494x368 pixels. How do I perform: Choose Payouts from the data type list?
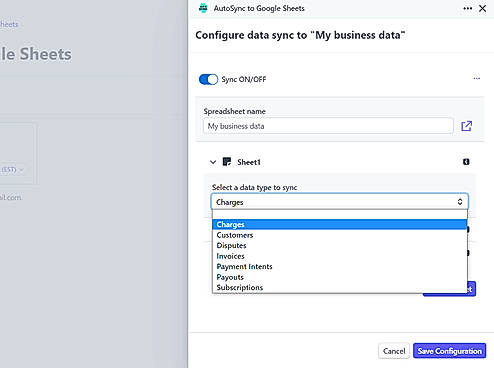[340, 277]
